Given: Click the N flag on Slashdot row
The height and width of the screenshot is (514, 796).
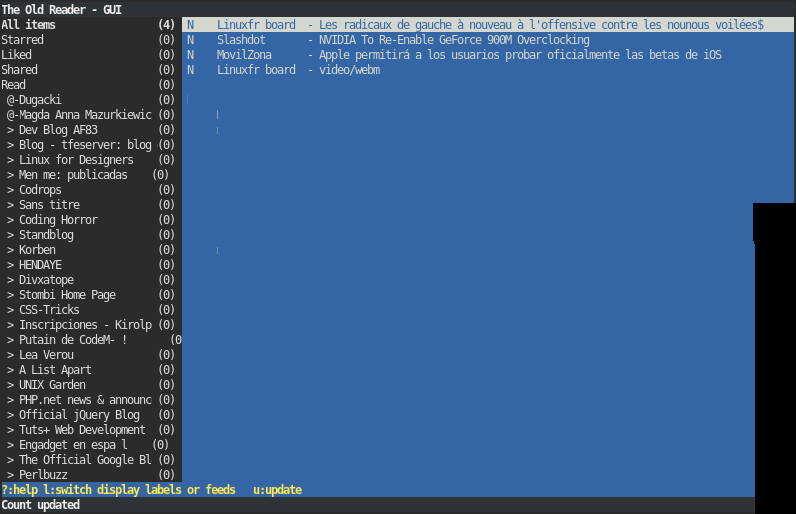Looking at the screenshot, I should click(190, 40).
